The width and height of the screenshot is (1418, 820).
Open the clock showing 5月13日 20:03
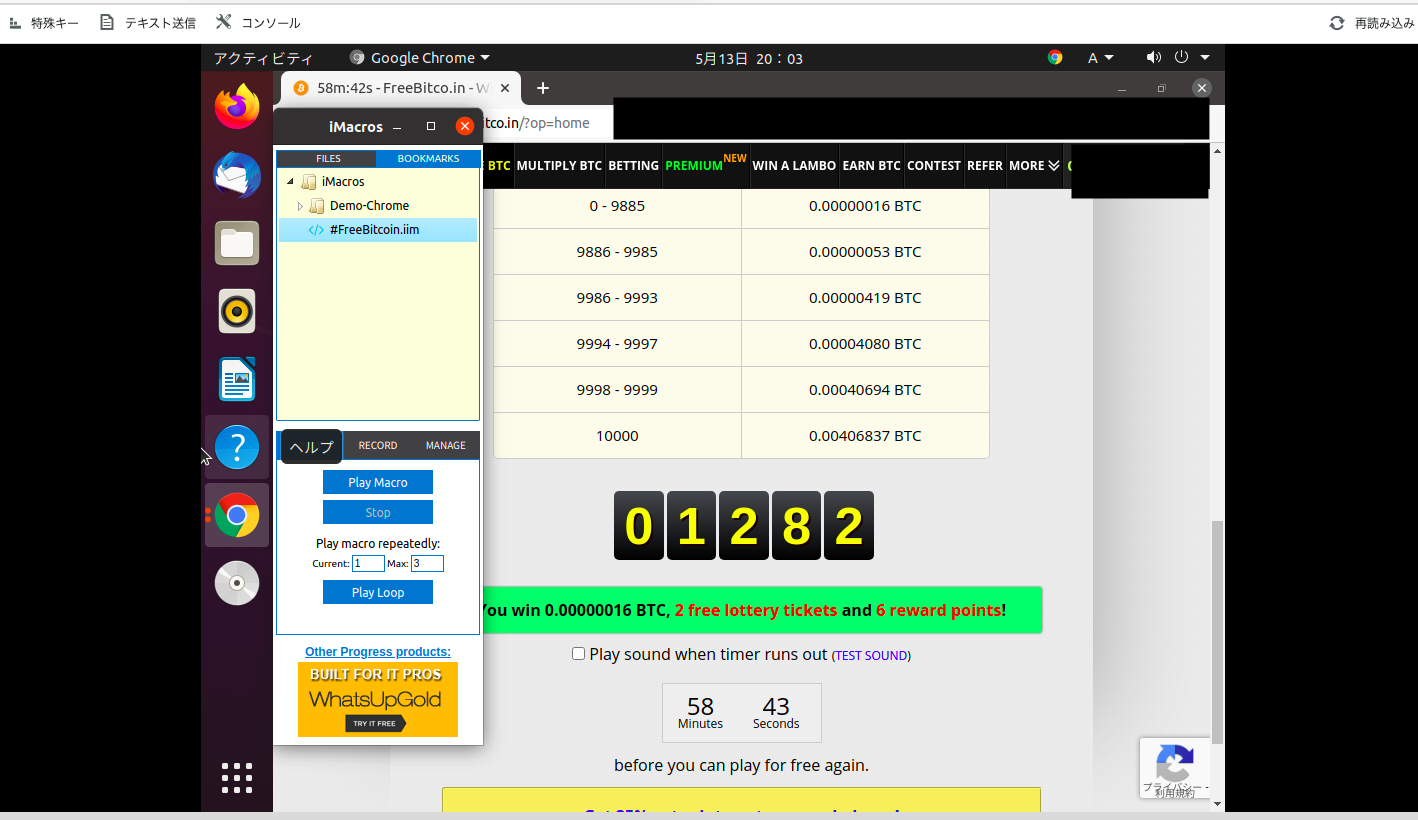[749, 58]
